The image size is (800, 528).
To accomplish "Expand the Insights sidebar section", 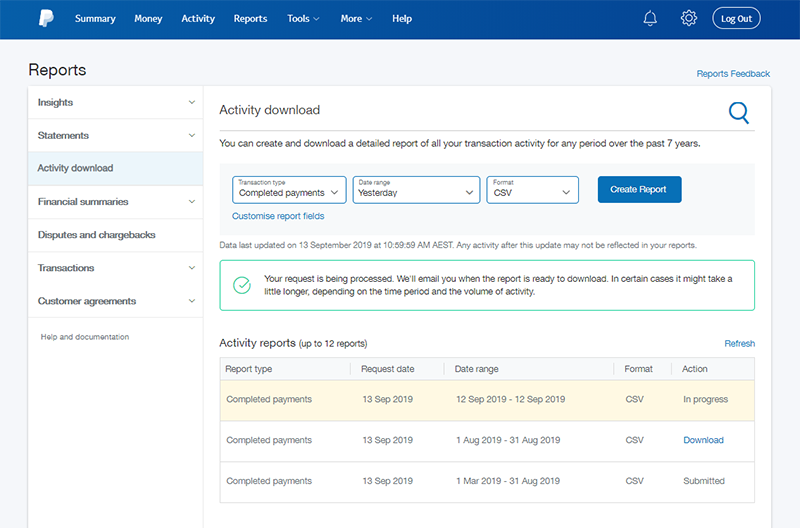I will click(x=115, y=102).
